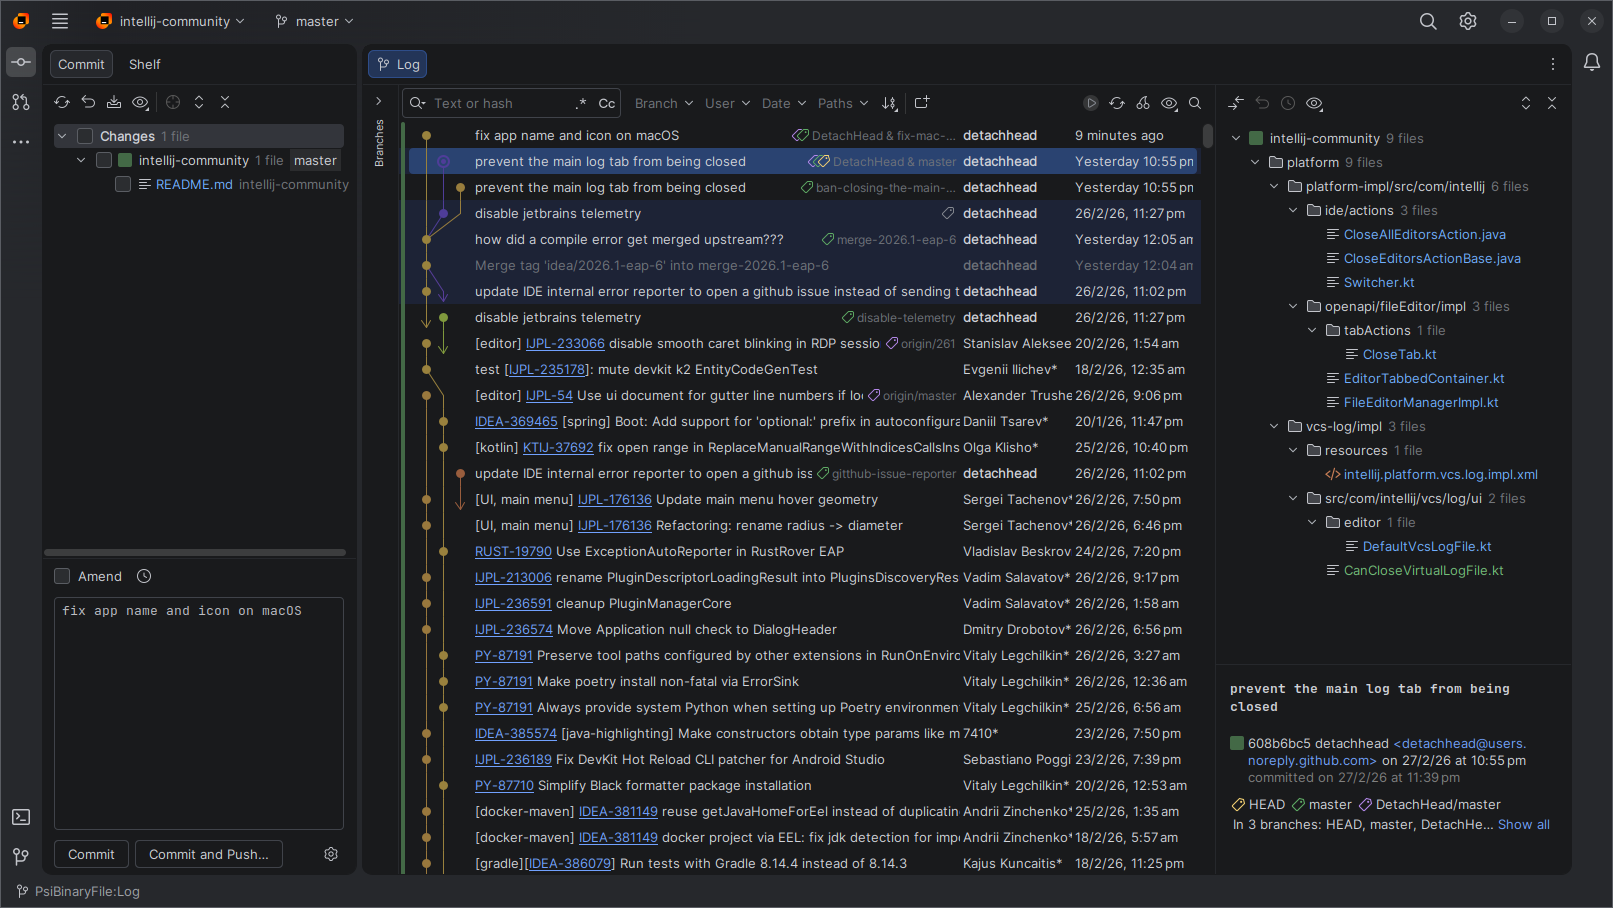Open RUST-19790 issue link
Viewport: 1613px width, 908px height.
coord(513,551)
